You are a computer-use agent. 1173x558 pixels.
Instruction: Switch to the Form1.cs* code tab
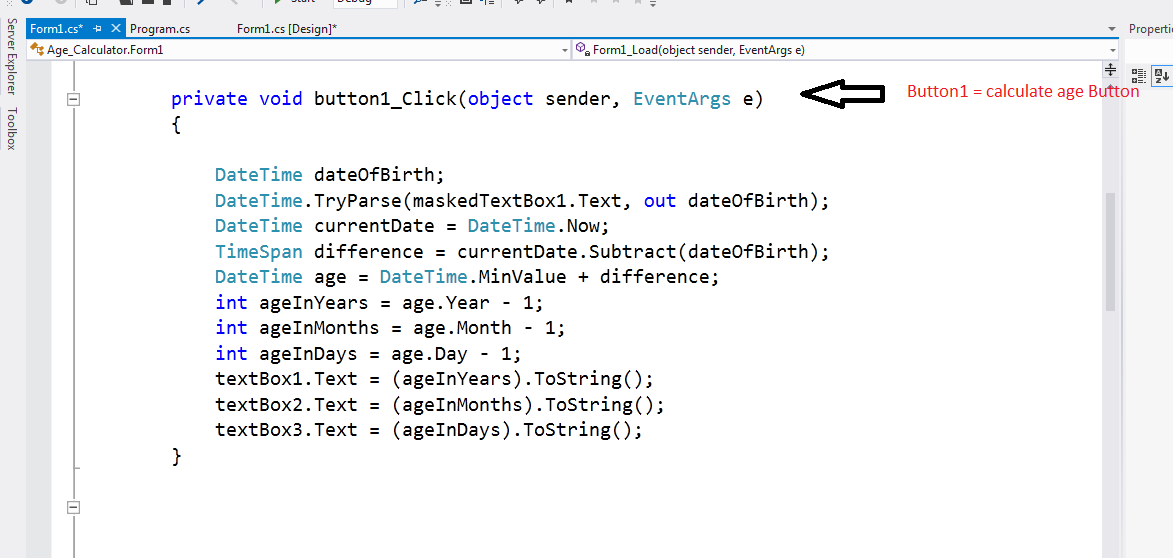[56, 28]
